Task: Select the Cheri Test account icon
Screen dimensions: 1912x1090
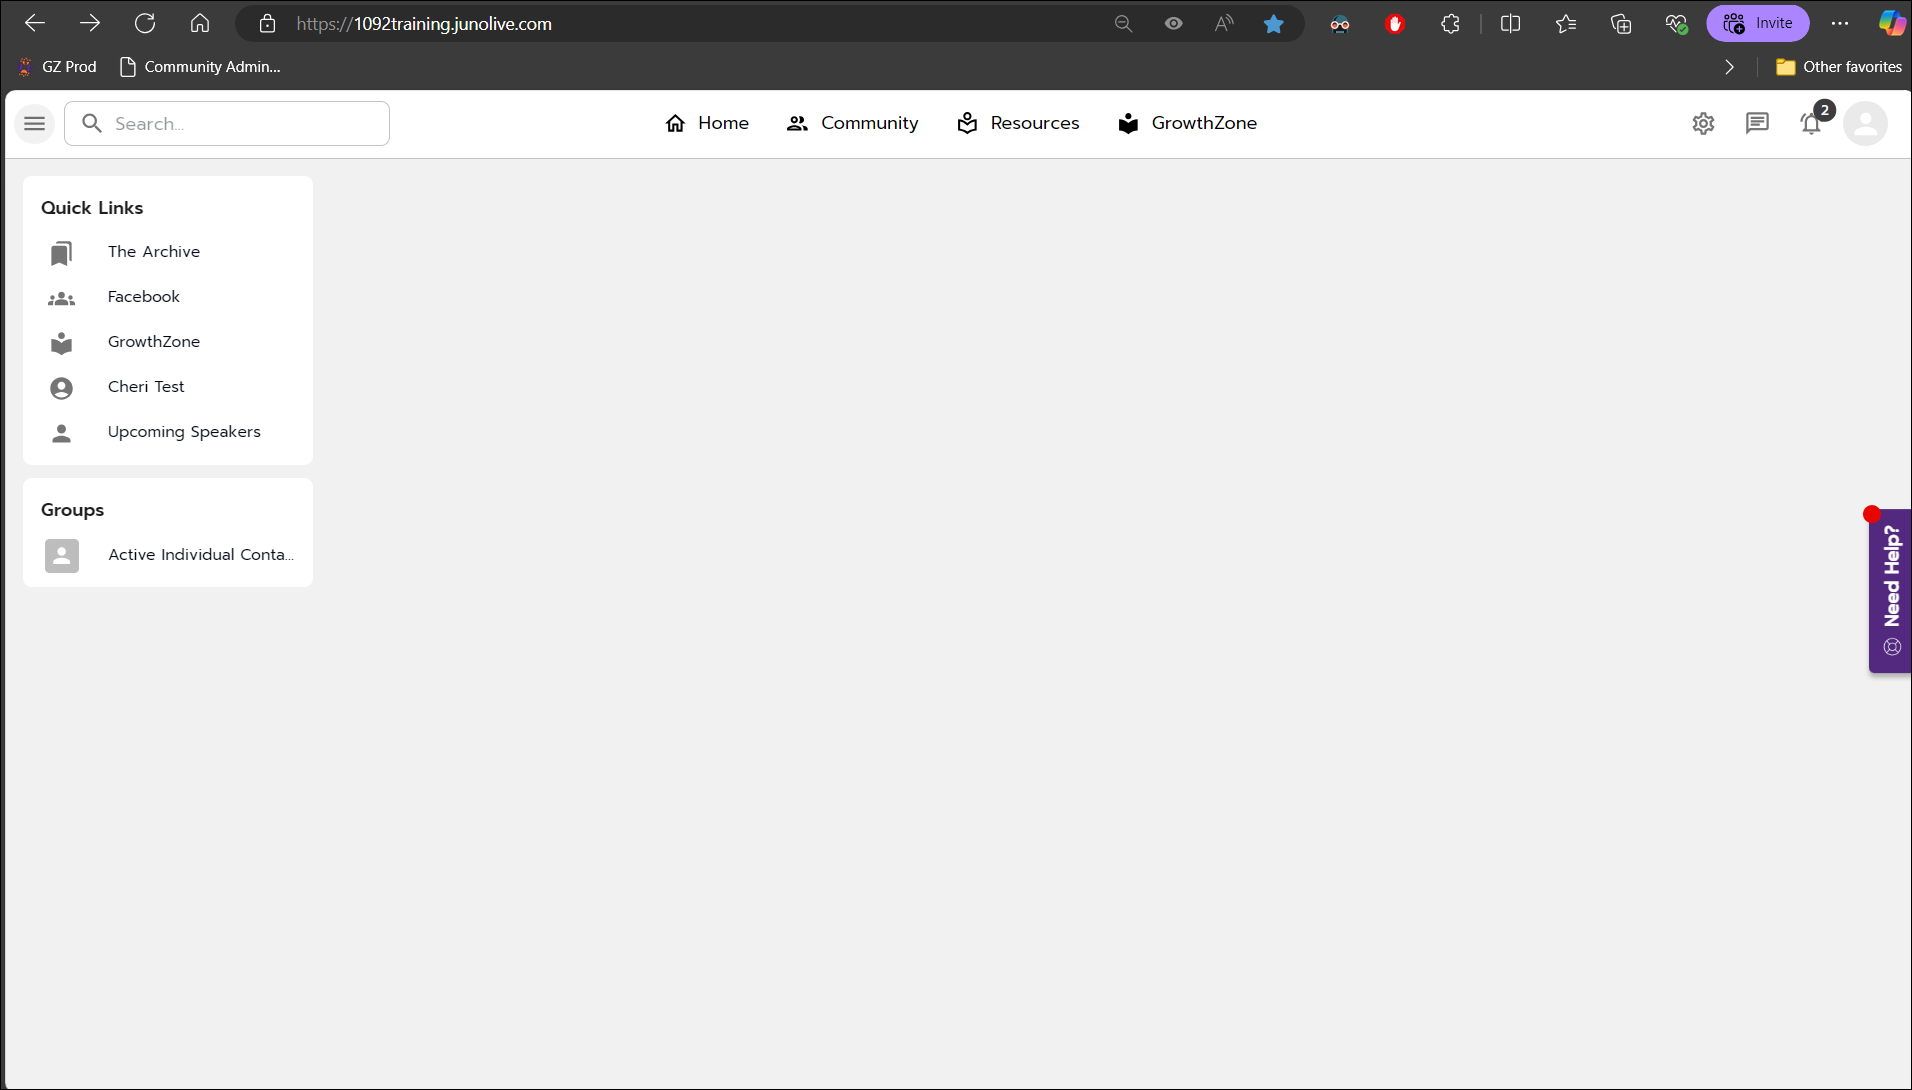Action: (x=61, y=388)
